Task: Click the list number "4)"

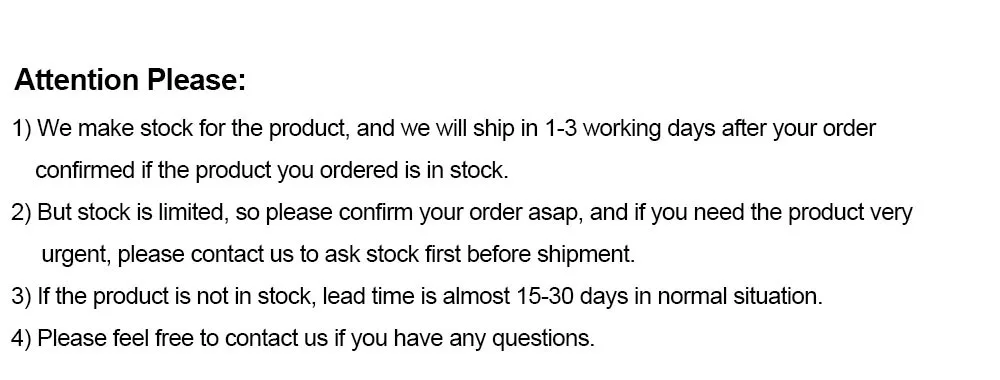Action: 22,339
